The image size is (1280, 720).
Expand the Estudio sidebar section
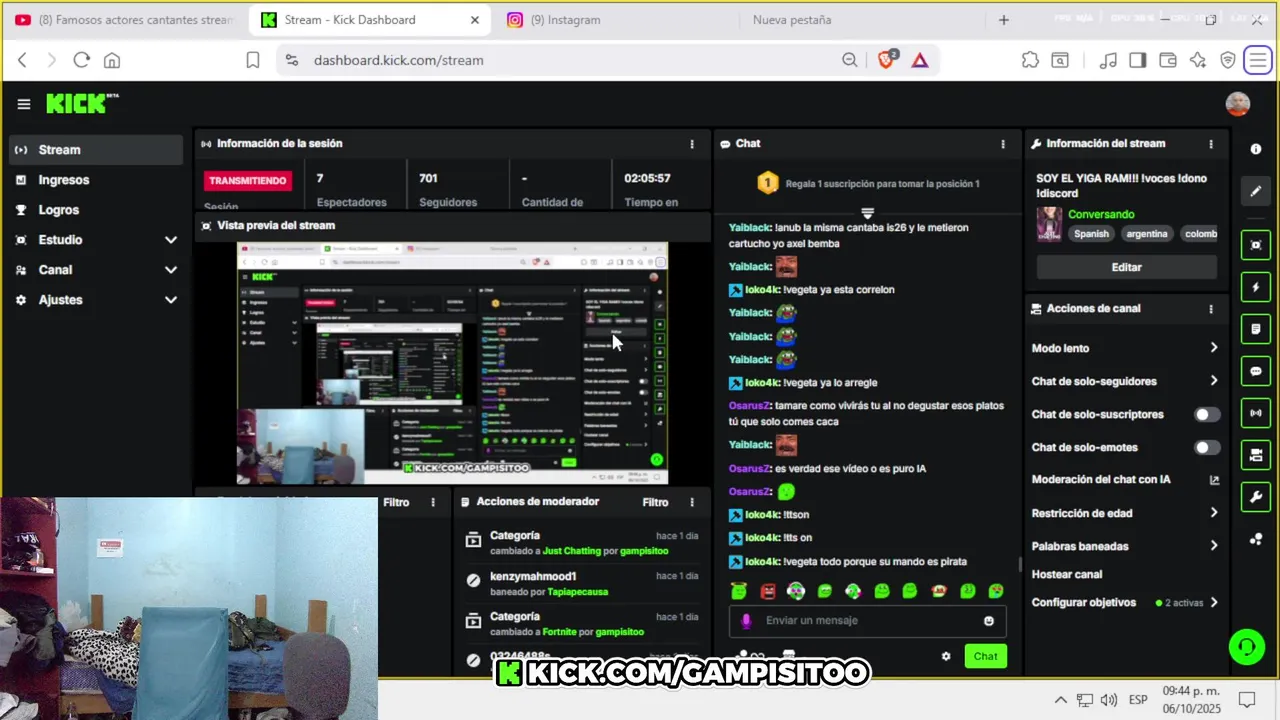[x=171, y=240]
